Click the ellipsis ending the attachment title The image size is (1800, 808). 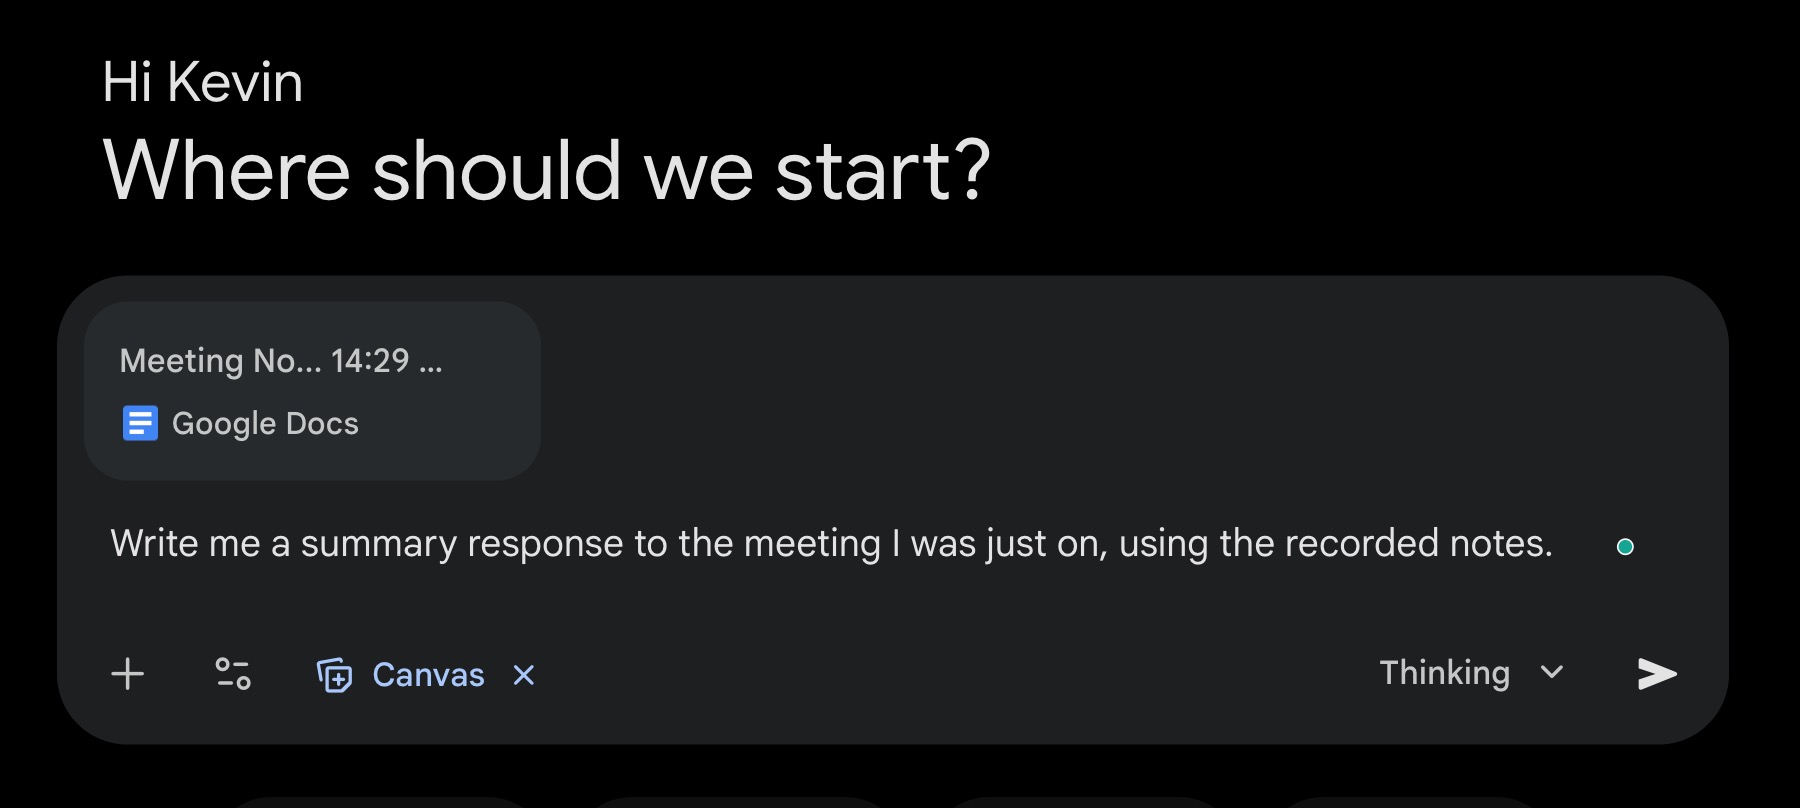[431, 362]
